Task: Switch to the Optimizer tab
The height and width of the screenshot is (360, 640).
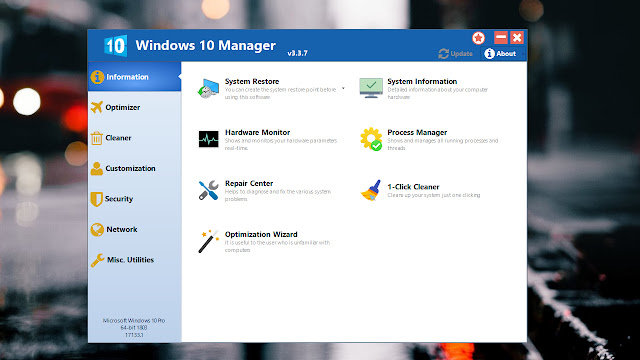Action: point(135,107)
